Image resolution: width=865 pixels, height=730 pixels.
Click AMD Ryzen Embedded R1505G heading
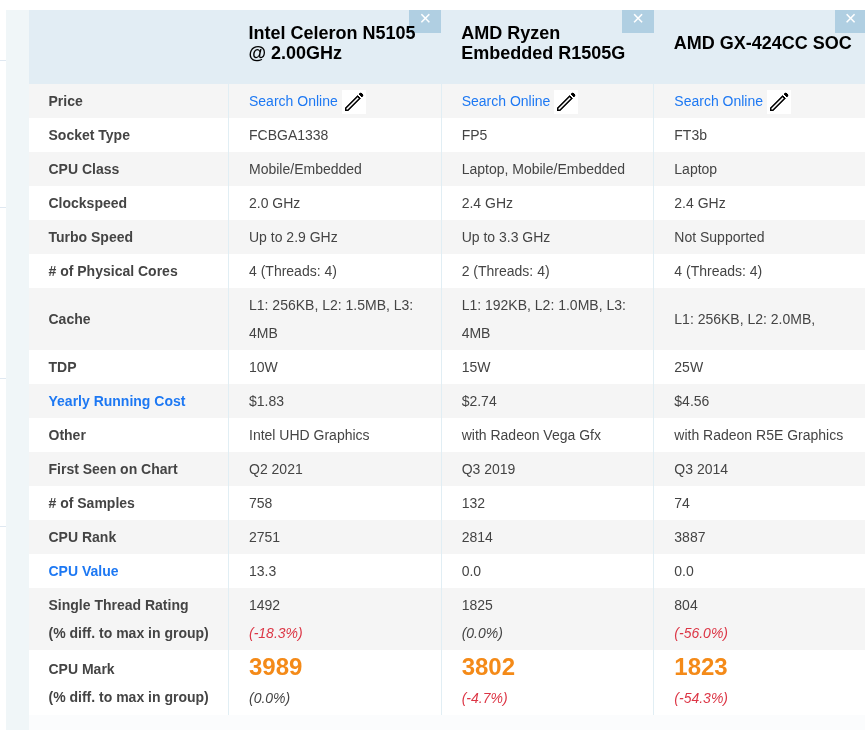point(543,43)
